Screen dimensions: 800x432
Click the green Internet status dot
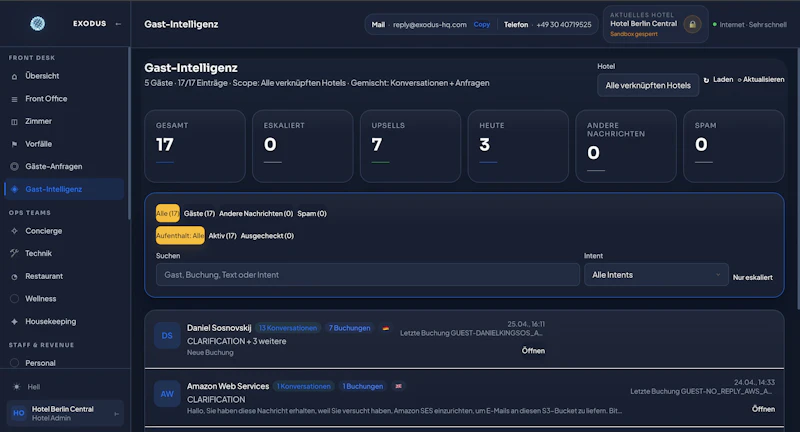(714, 24)
